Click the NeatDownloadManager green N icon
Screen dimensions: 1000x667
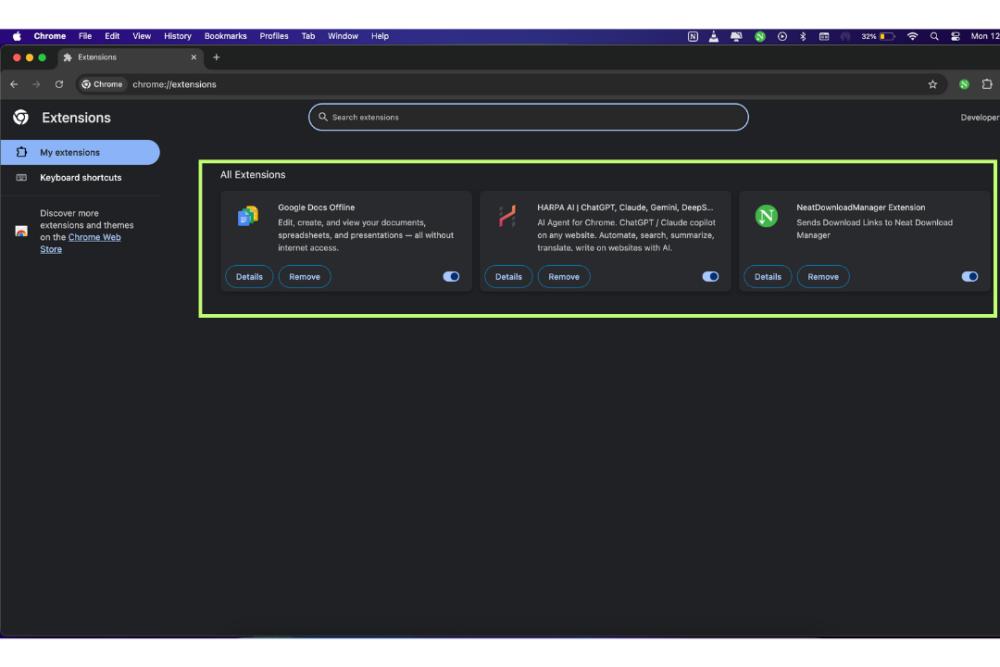click(766, 216)
